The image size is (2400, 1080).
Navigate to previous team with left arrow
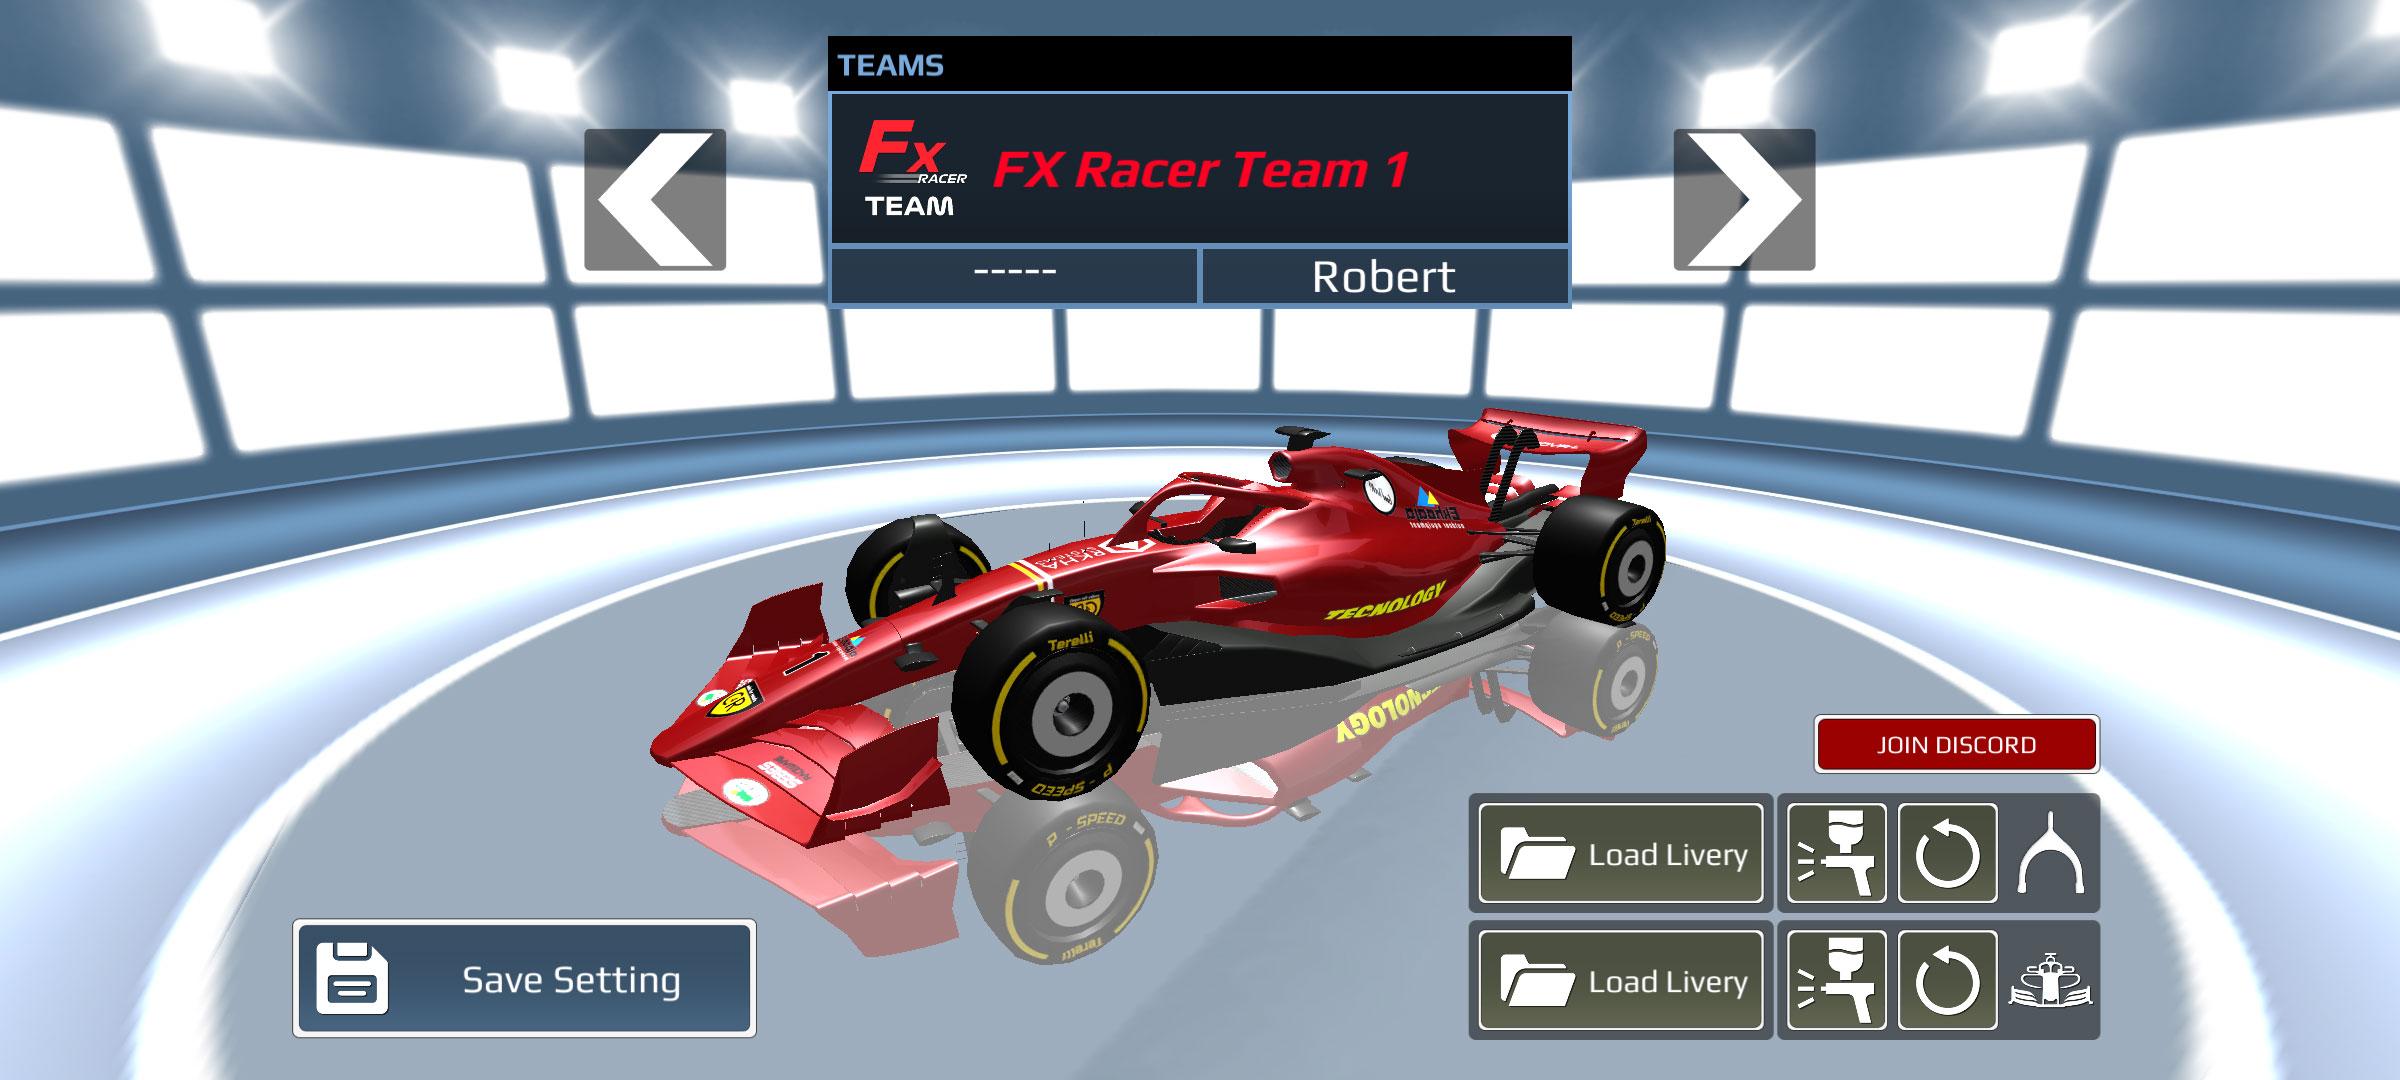[x=661, y=185]
